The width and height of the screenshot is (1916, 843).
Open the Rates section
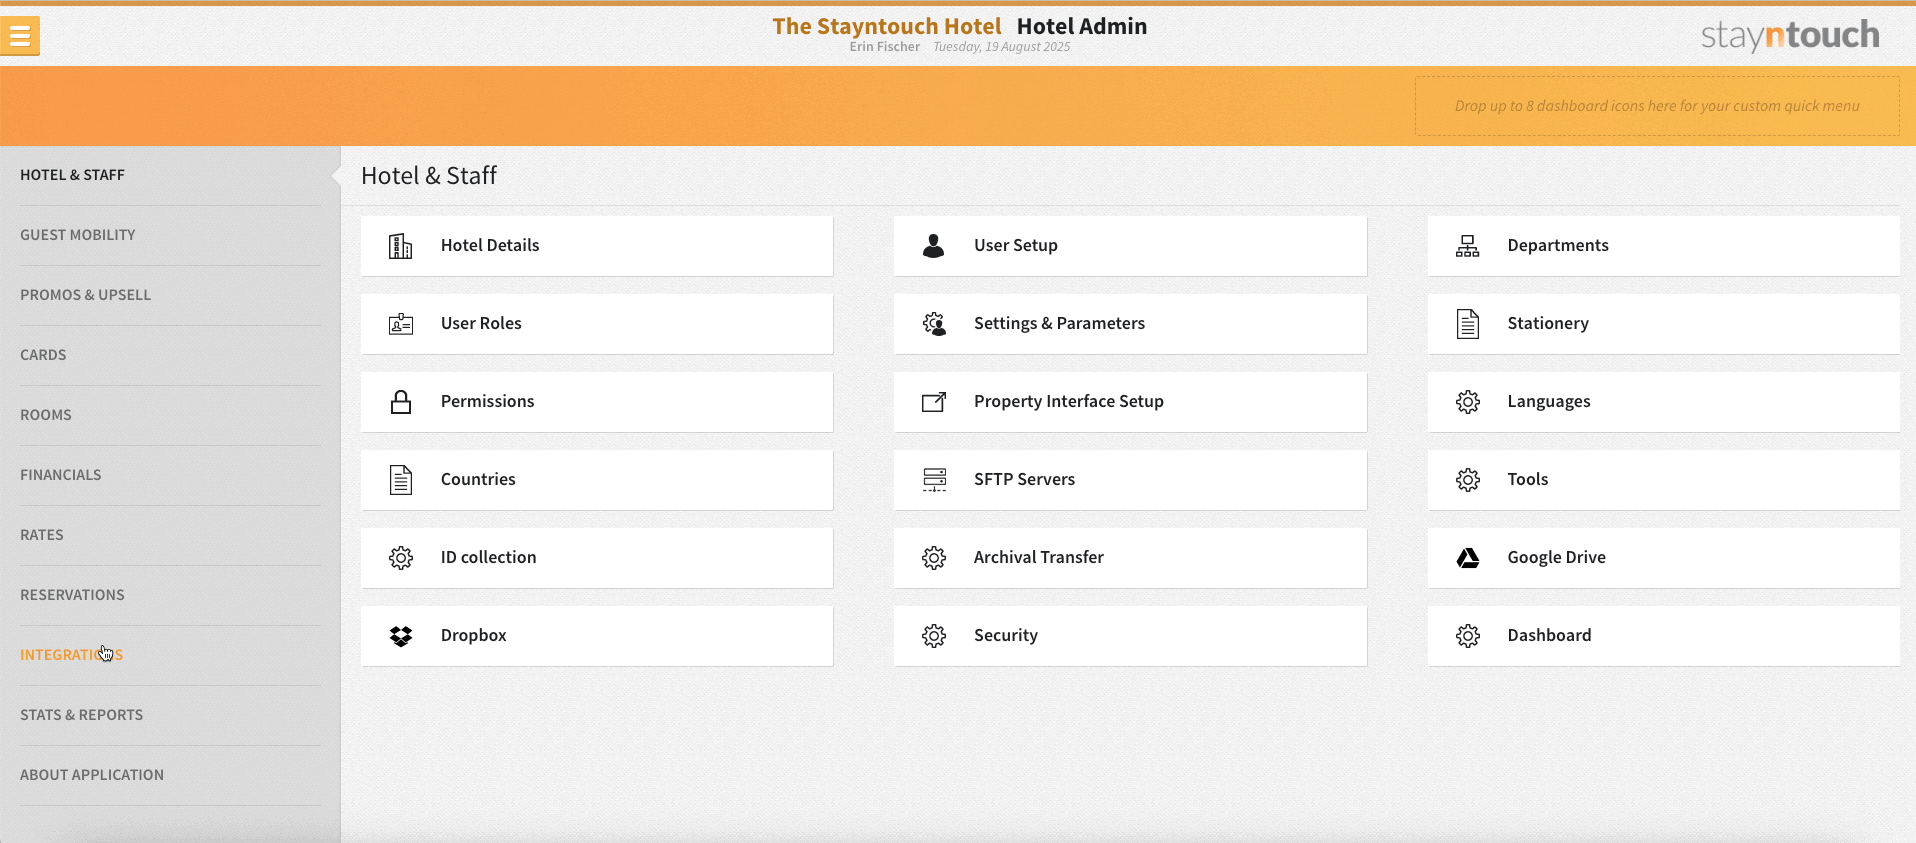[x=41, y=535]
